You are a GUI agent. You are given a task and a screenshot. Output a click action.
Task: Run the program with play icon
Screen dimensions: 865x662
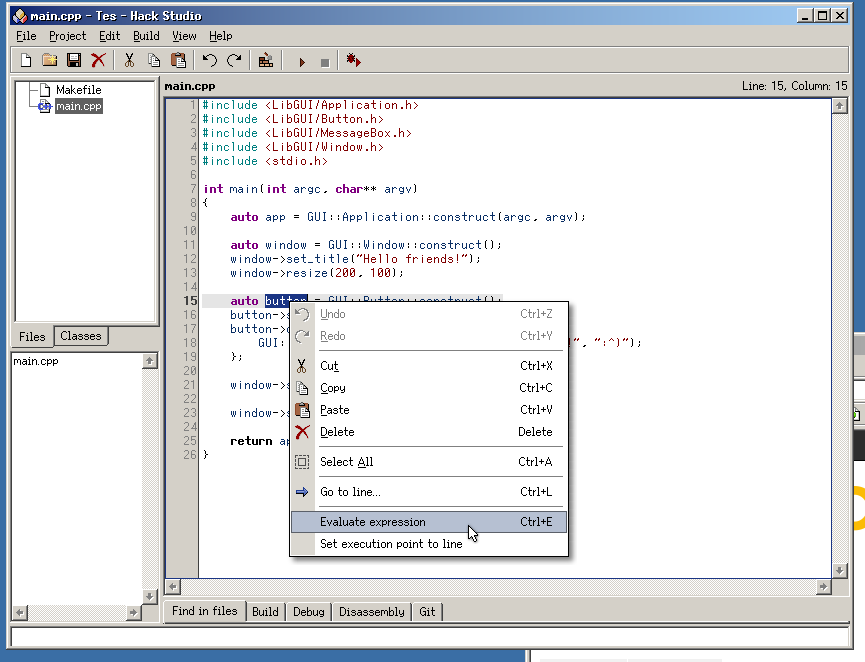(301, 62)
